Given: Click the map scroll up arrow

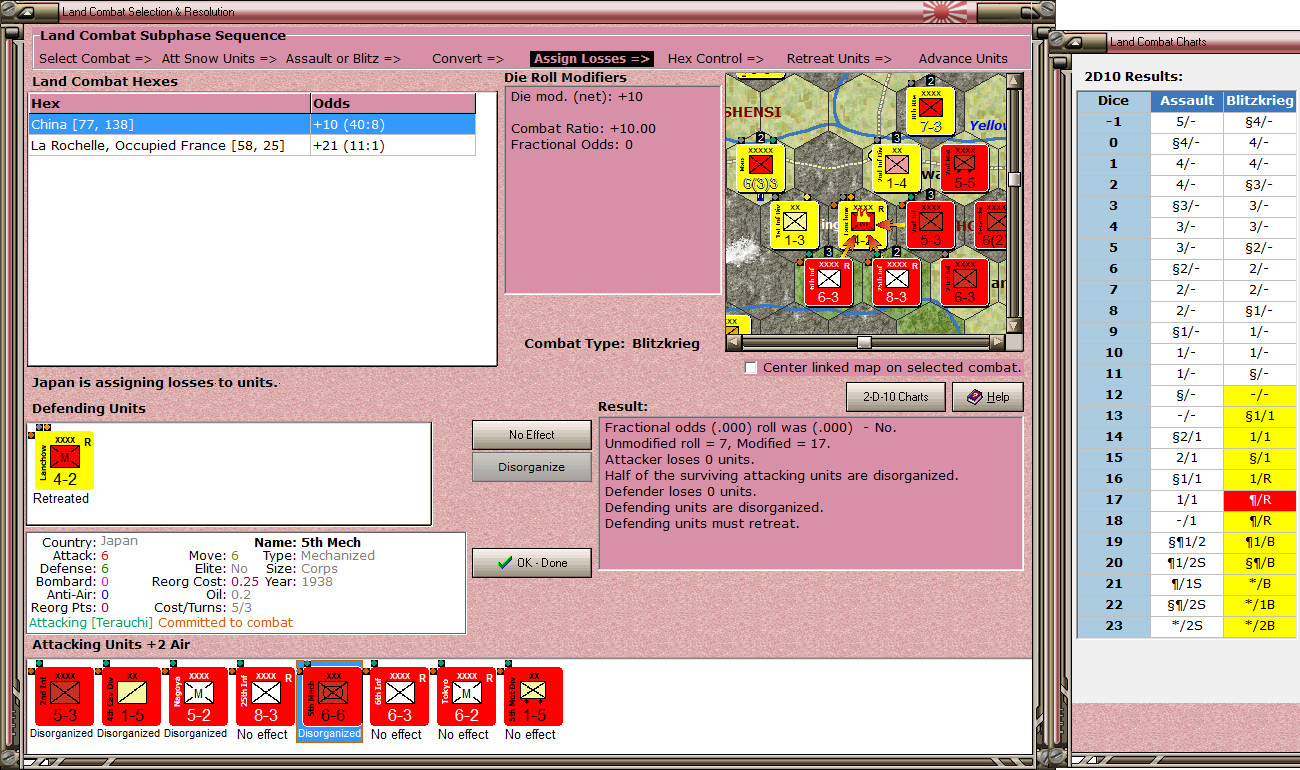Looking at the screenshot, I should pyautogui.click(x=1015, y=80).
